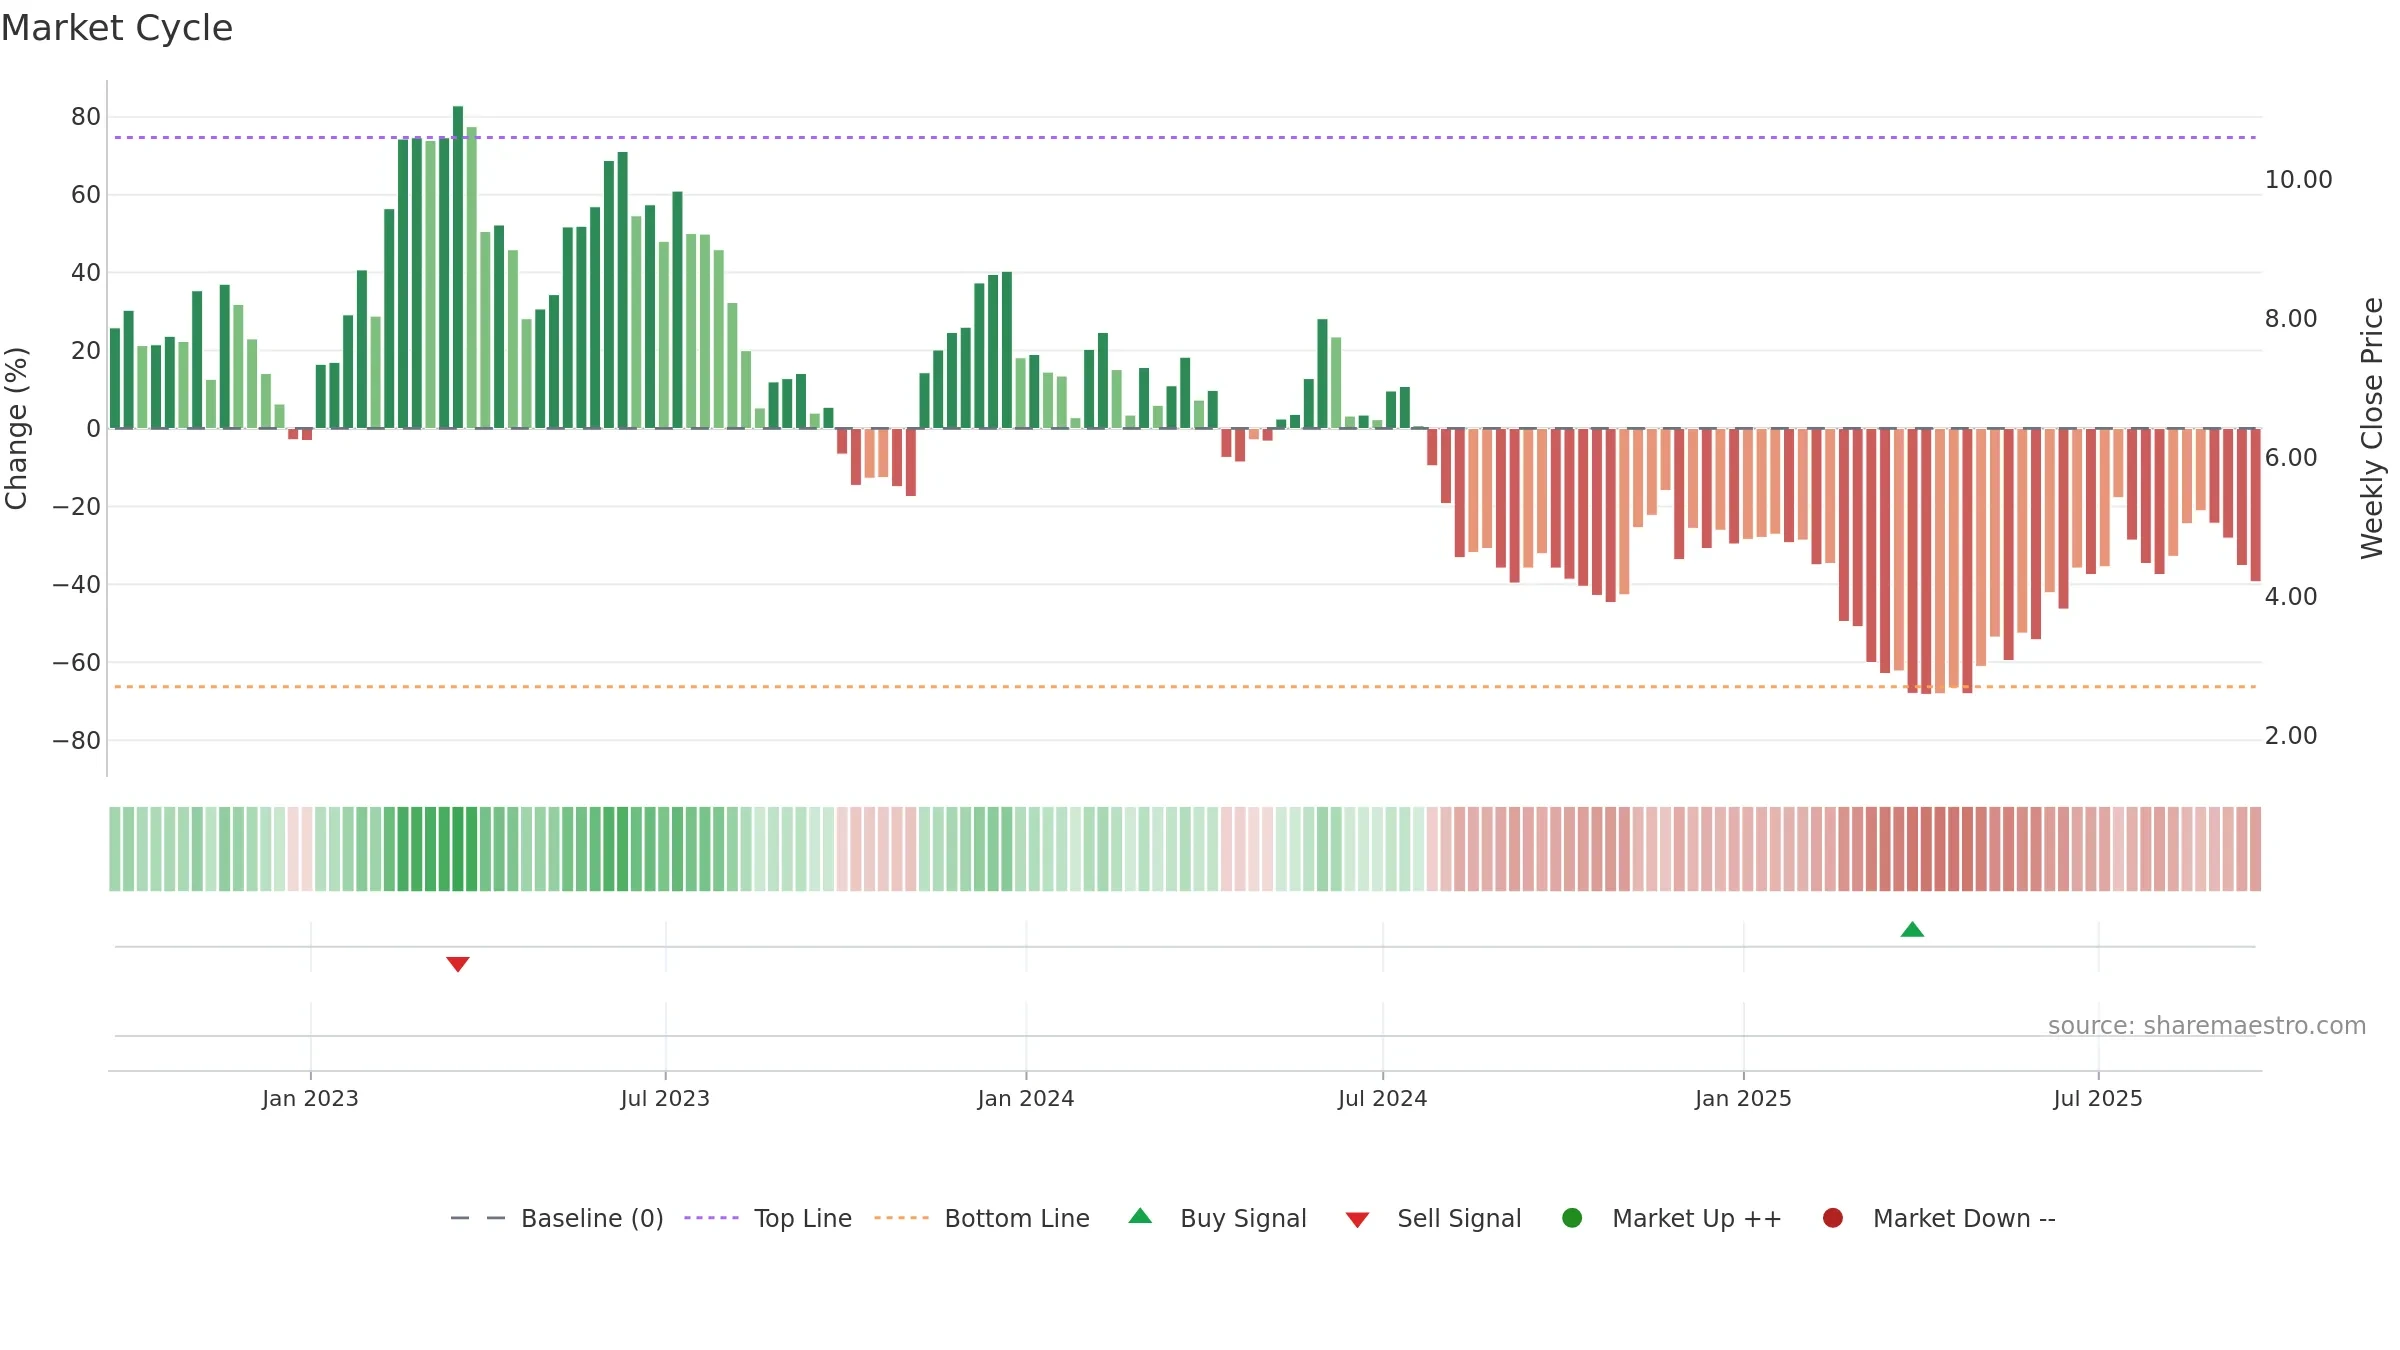Click the source: sharemaestro.com text
This screenshot has height=1350, width=2400.
pos(2207,1026)
